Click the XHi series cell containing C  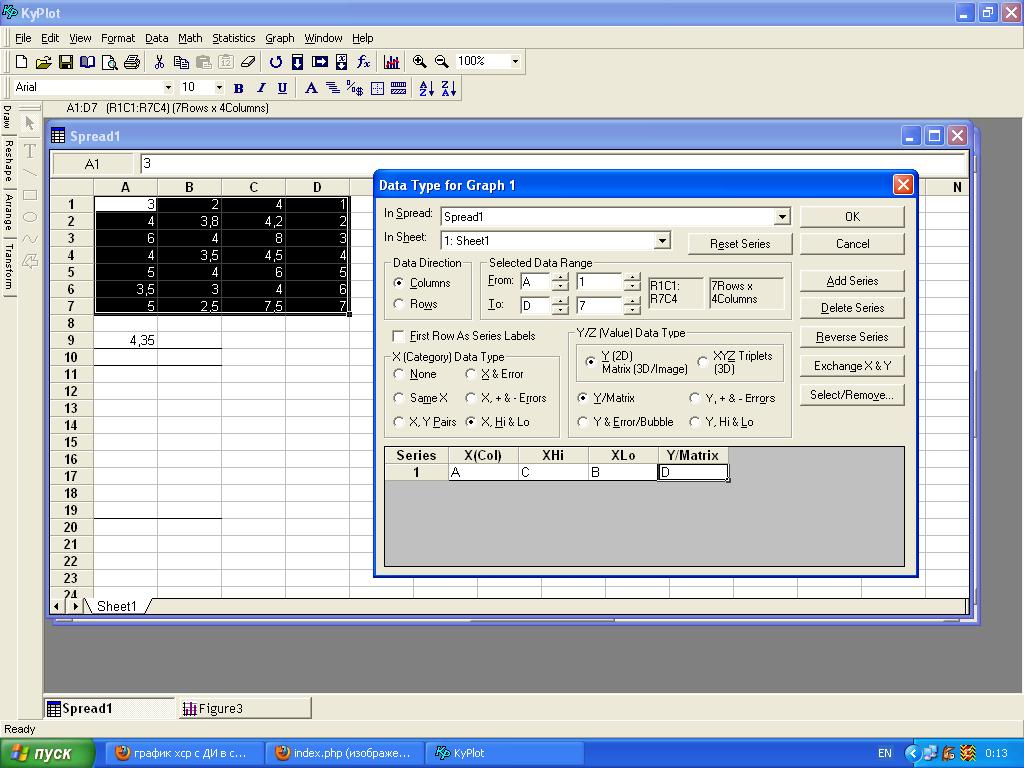point(553,472)
